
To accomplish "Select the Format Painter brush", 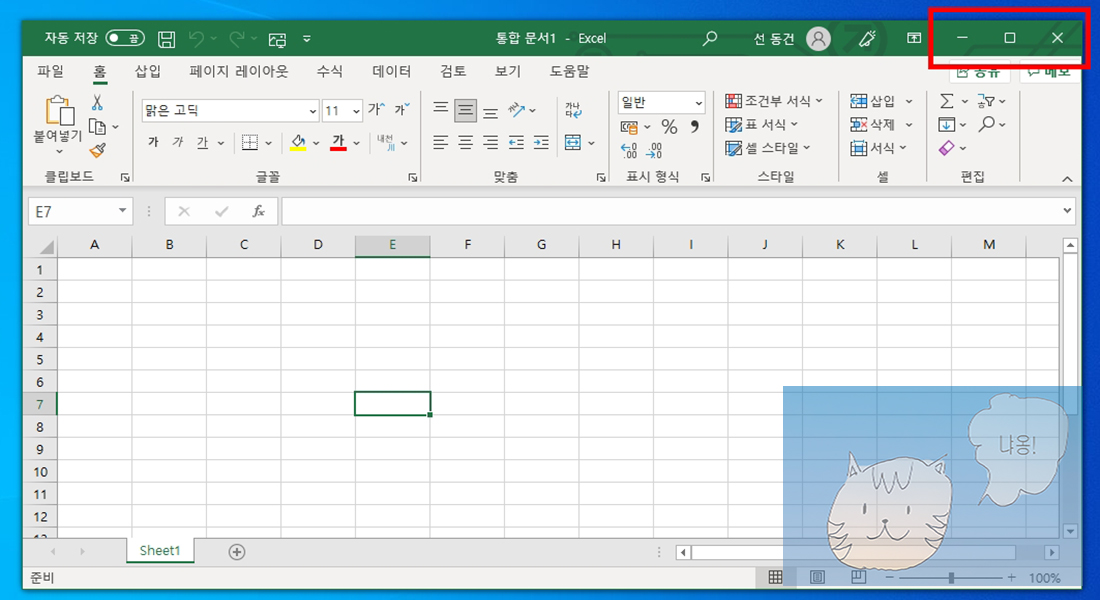I will tap(98, 150).
